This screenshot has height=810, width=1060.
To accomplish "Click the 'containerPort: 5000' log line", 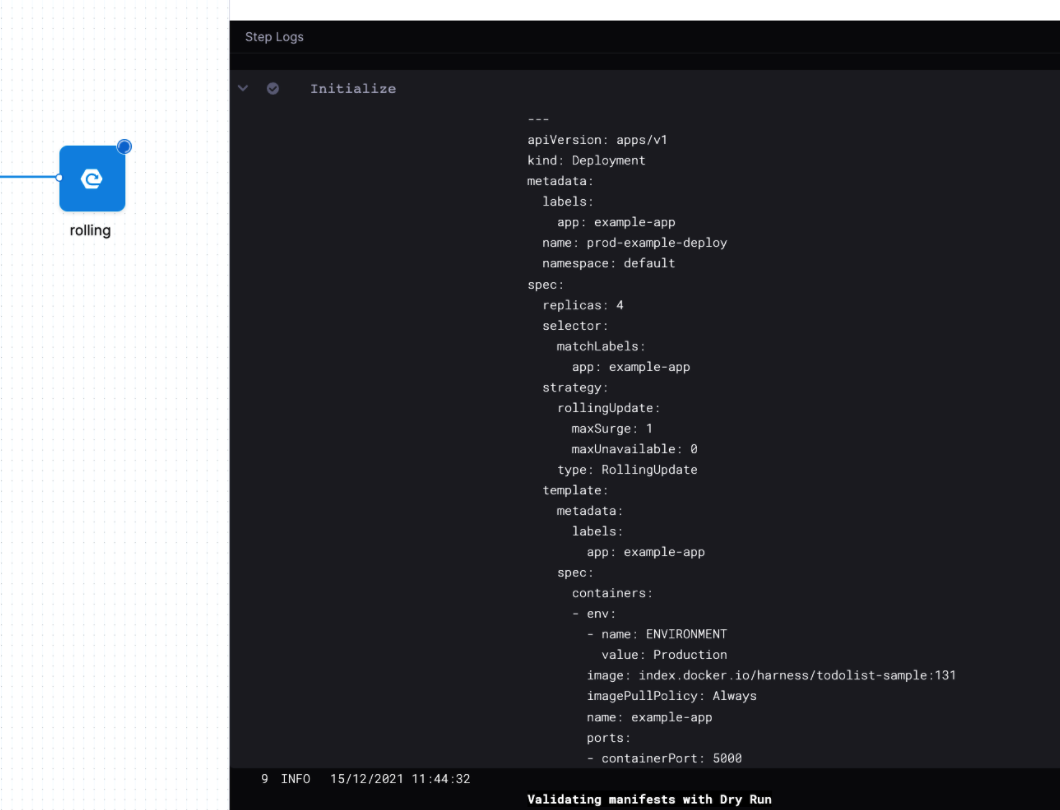I will 671,758.
